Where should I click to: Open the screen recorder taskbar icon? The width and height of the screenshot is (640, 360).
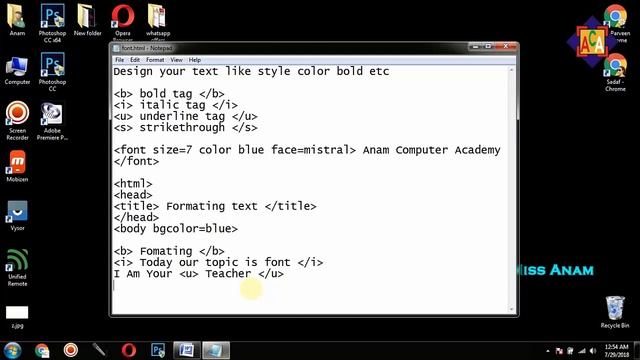coord(71,350)
